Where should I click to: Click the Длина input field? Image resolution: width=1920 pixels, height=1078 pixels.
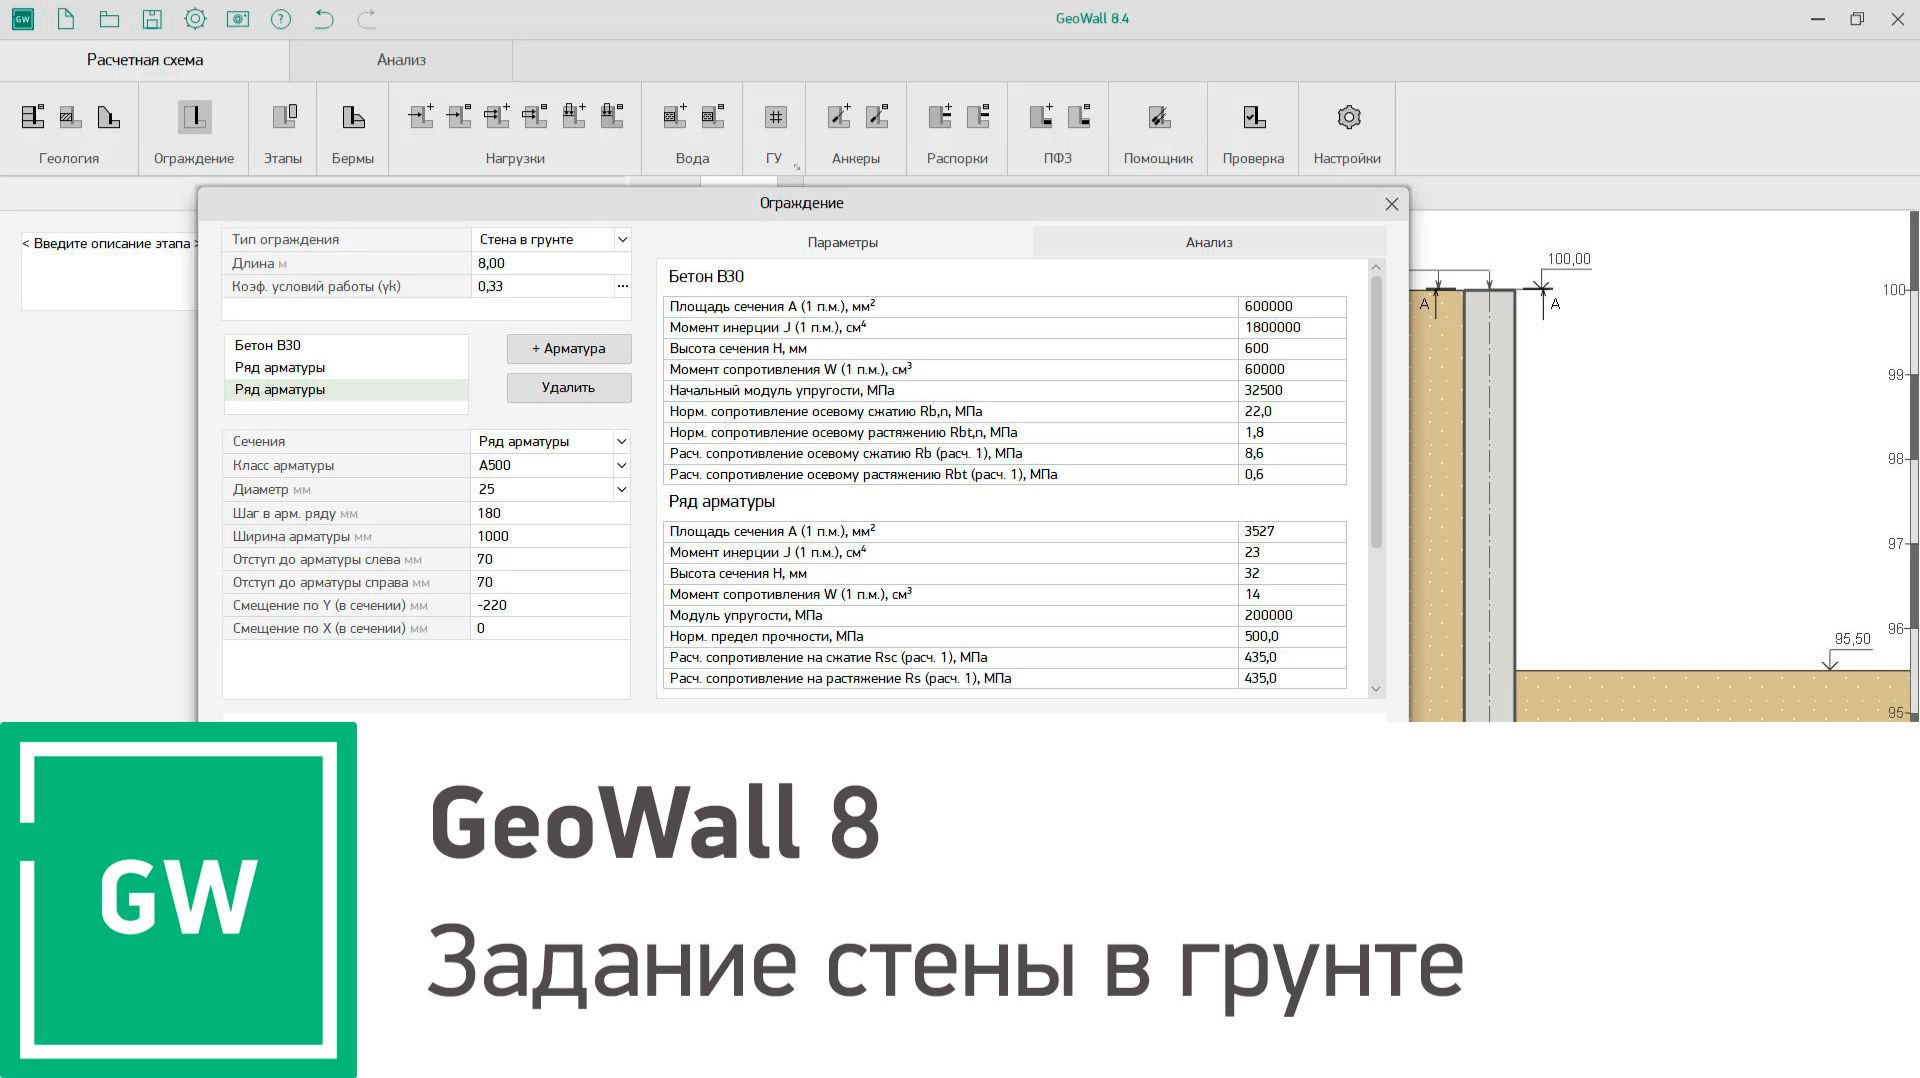click(x=551, y=264)
